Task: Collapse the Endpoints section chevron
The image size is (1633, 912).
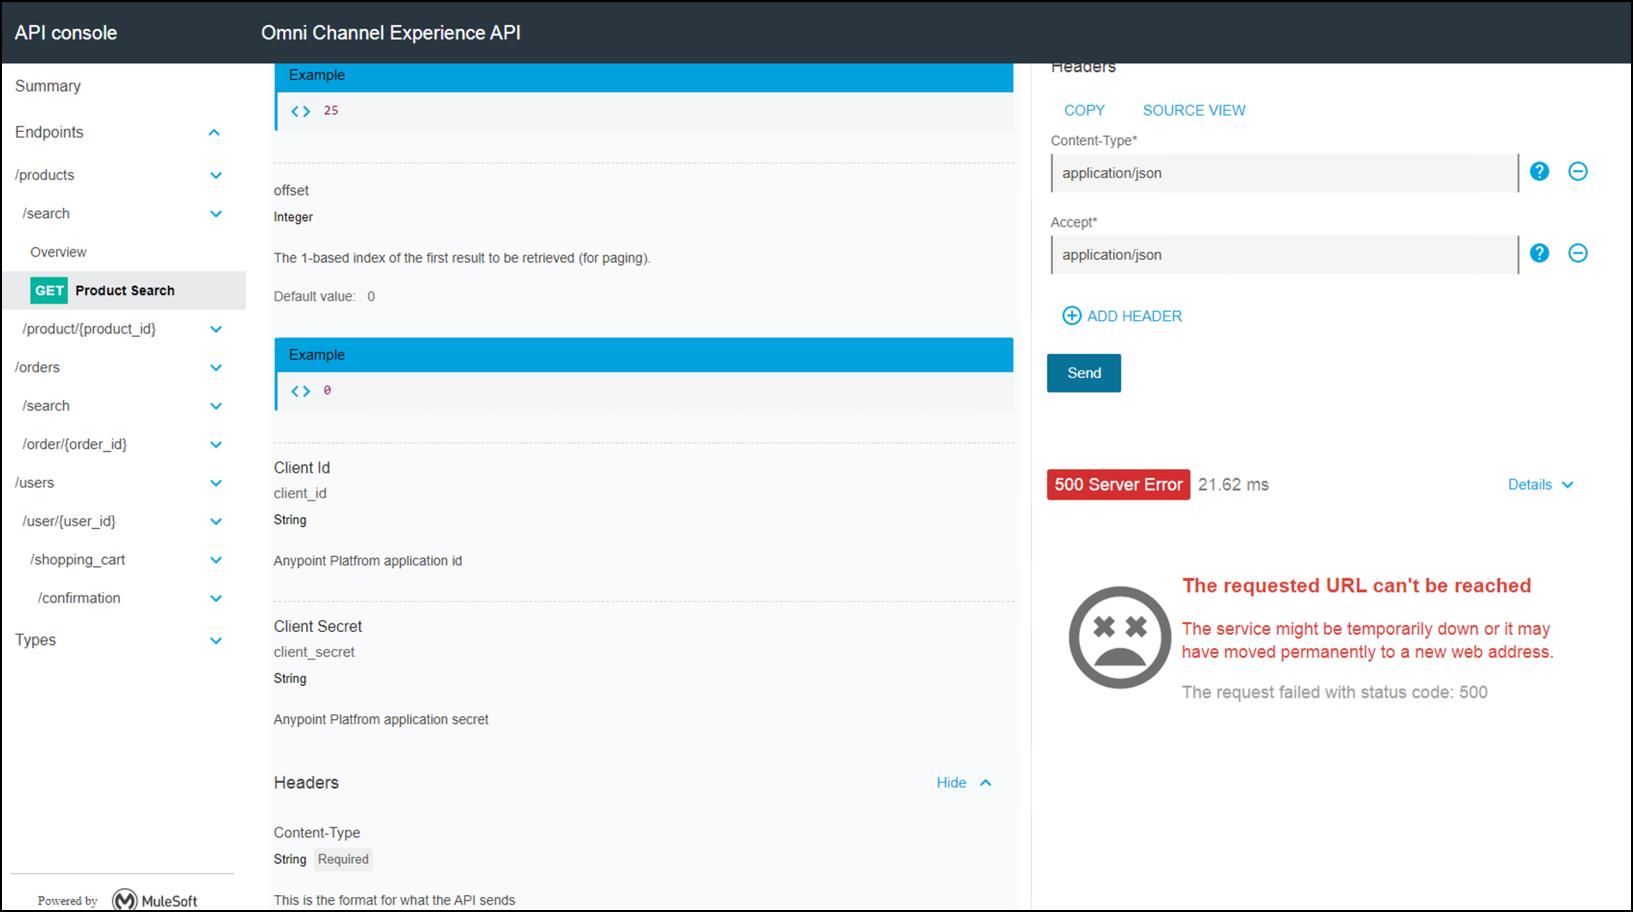Action: pos(214,133)
